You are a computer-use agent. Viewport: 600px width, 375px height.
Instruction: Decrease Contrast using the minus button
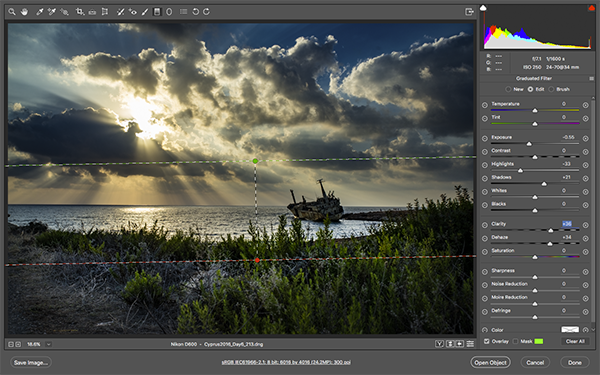(485, 152)
